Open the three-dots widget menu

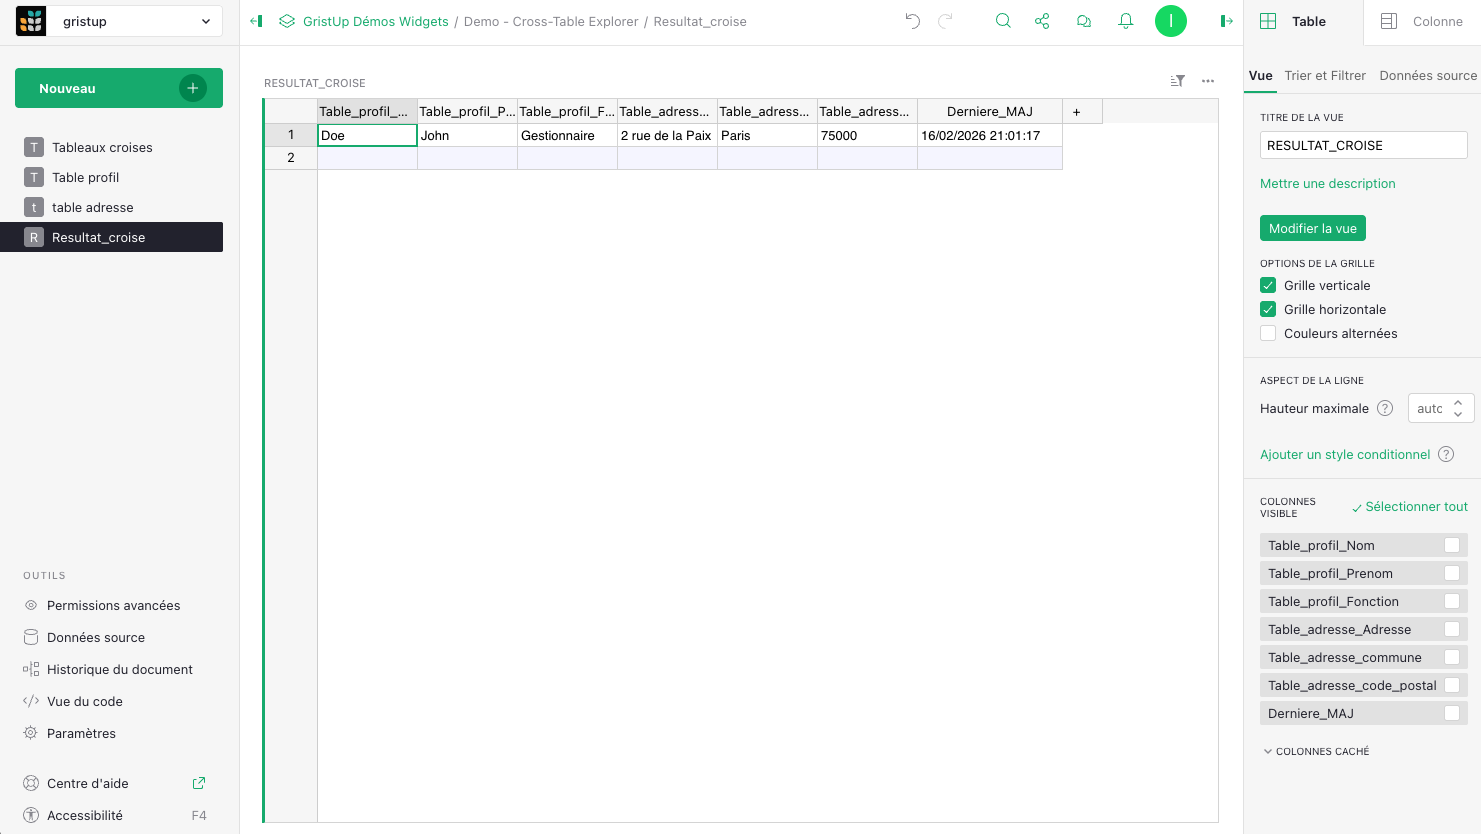(1208, 81)
